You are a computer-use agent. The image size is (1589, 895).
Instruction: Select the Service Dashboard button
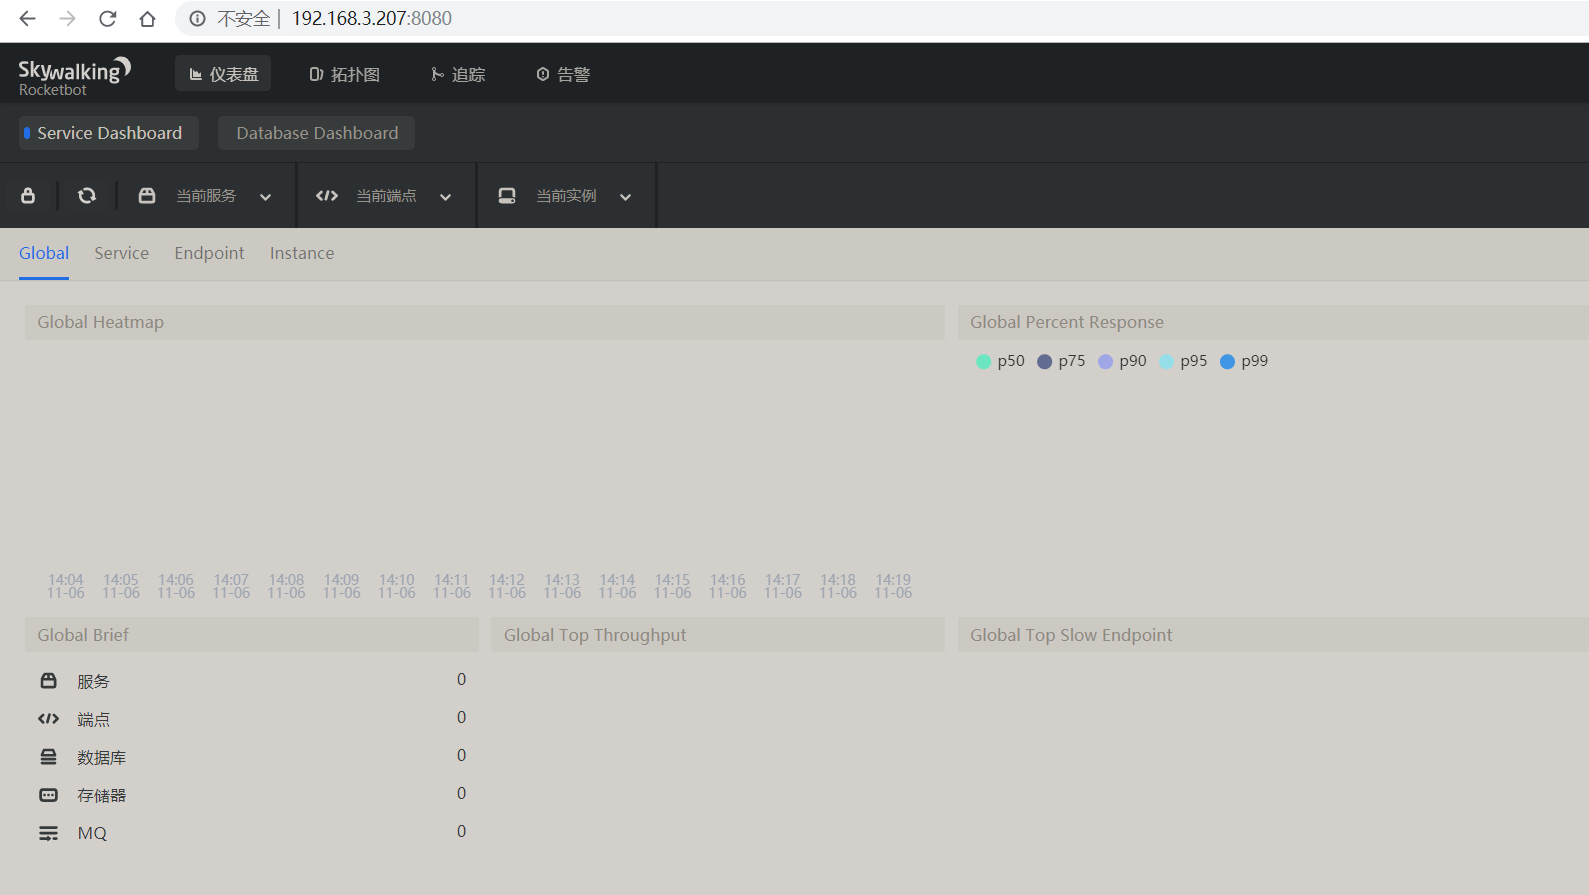point(109,133)
